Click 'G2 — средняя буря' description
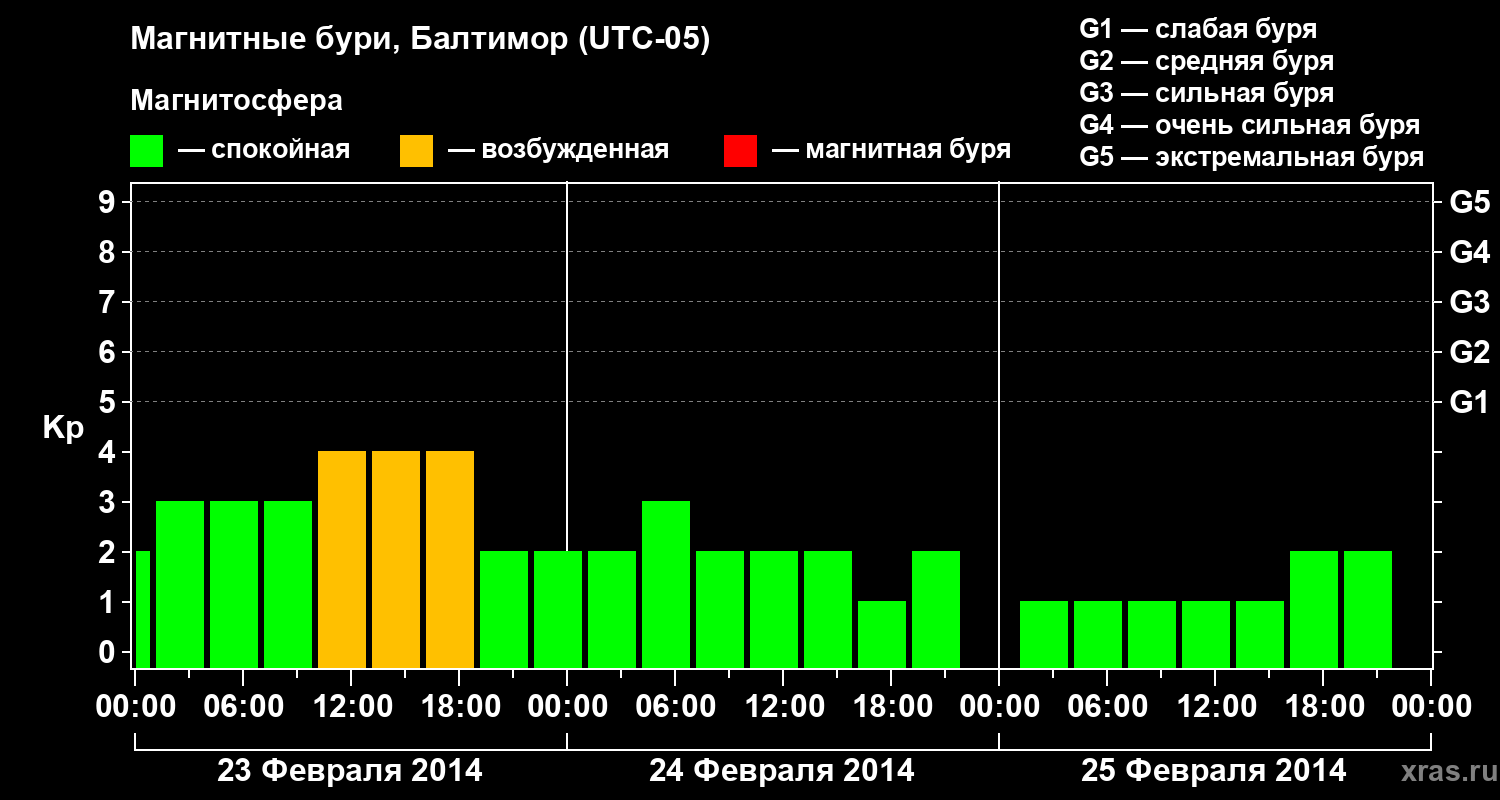1500x800 pixels. click(1207, 61)
